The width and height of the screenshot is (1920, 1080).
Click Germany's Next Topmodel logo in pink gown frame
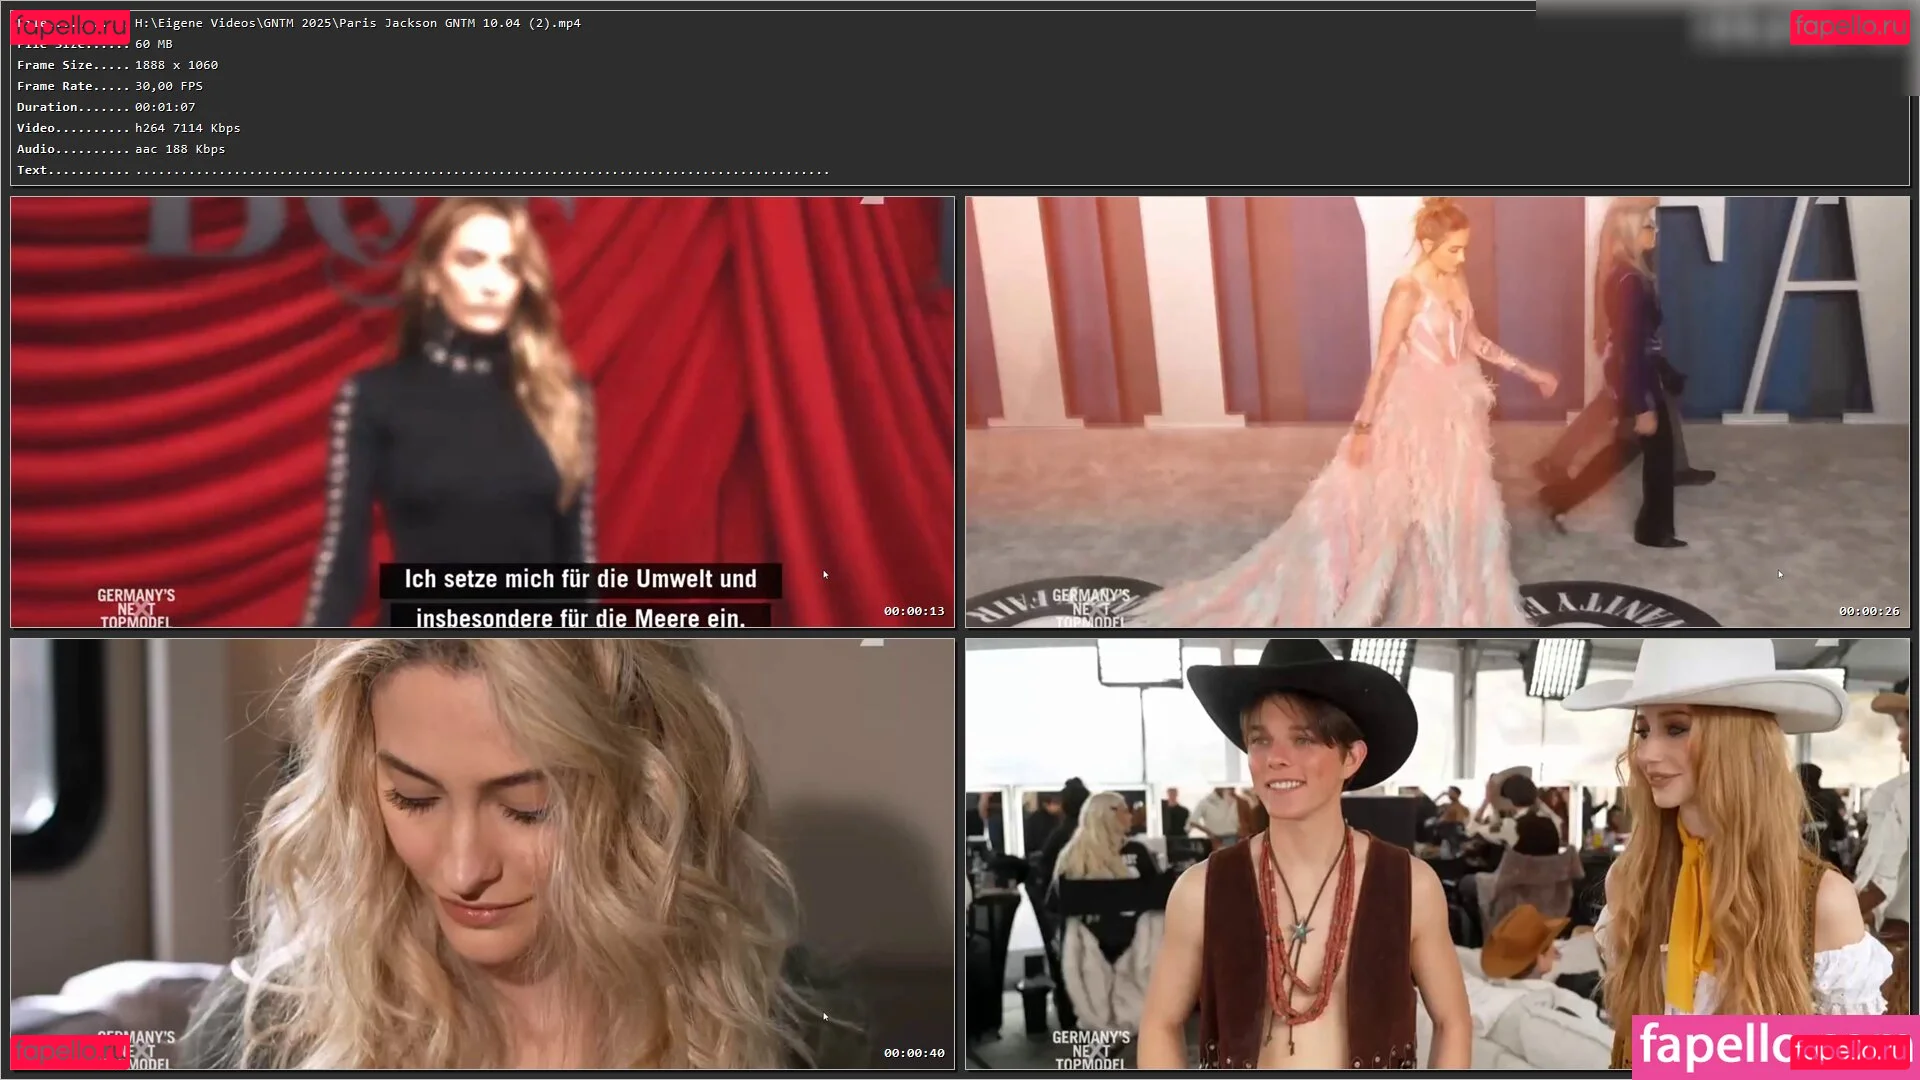(1090, 607)
